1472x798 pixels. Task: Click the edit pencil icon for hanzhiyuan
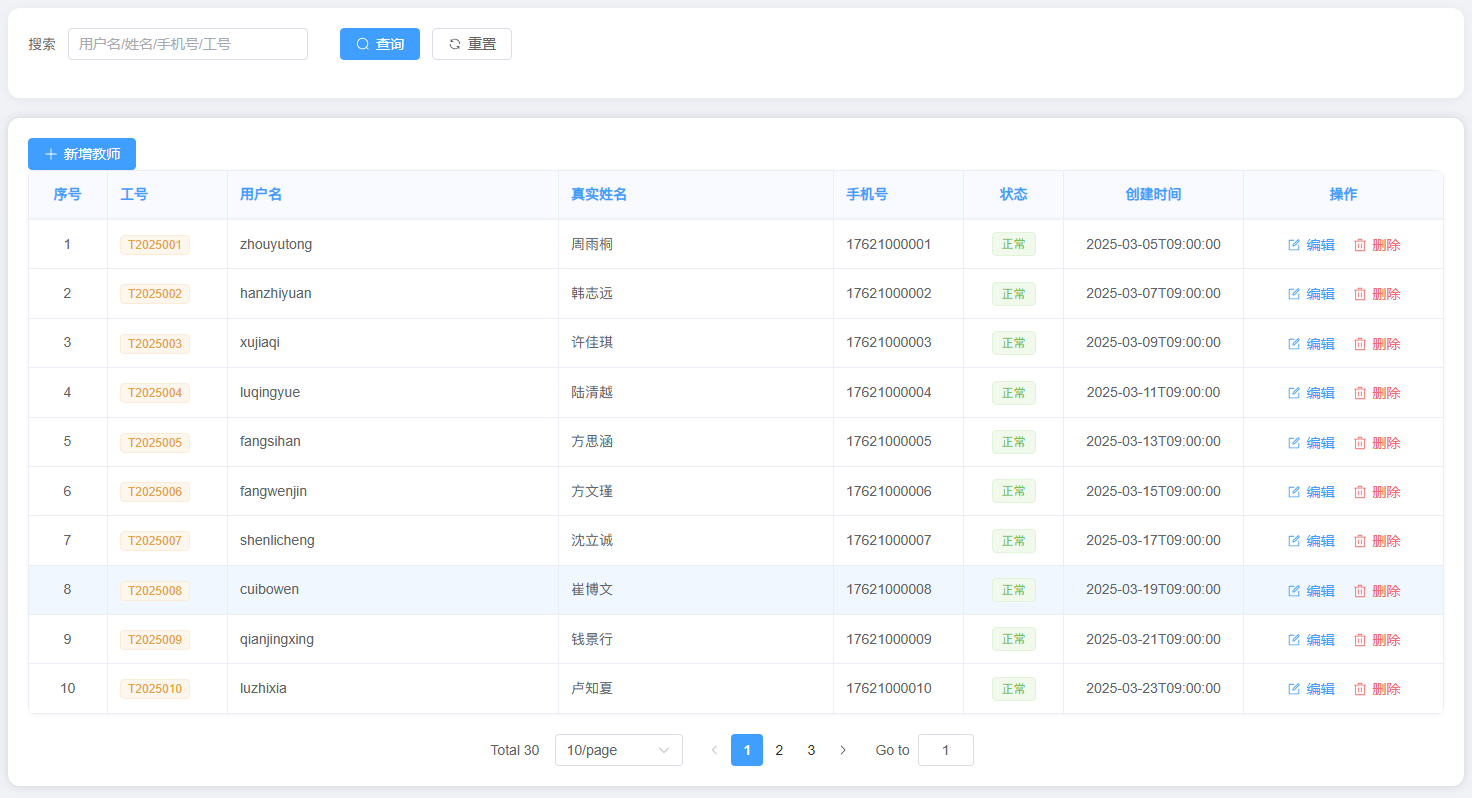click(x=1294, y=294)
